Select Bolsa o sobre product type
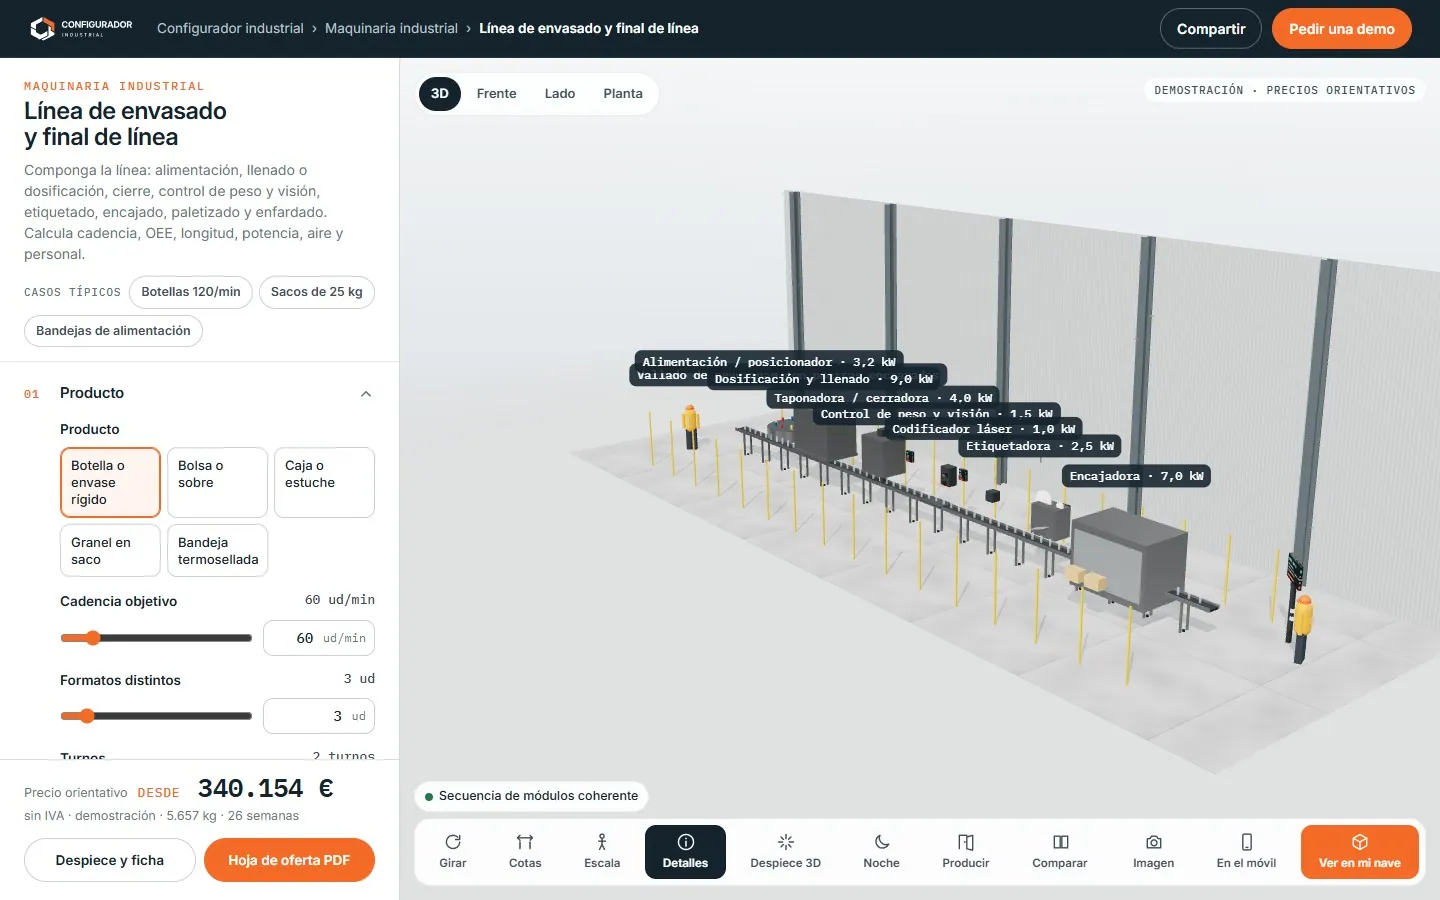 tap(217, 482)
